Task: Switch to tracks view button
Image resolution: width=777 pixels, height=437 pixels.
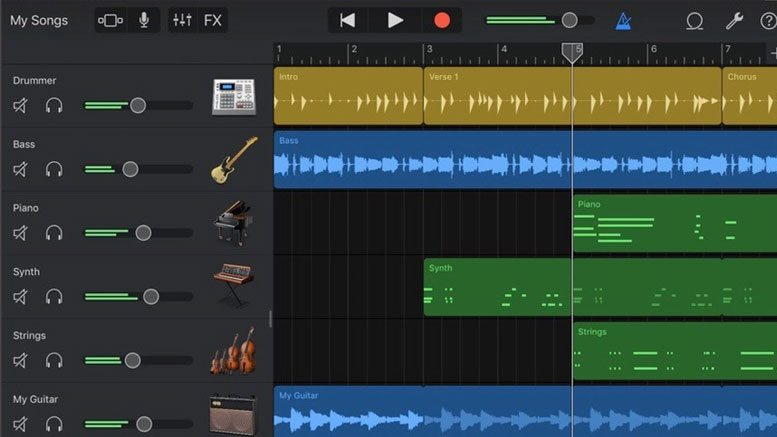Action: coord(111,20)
